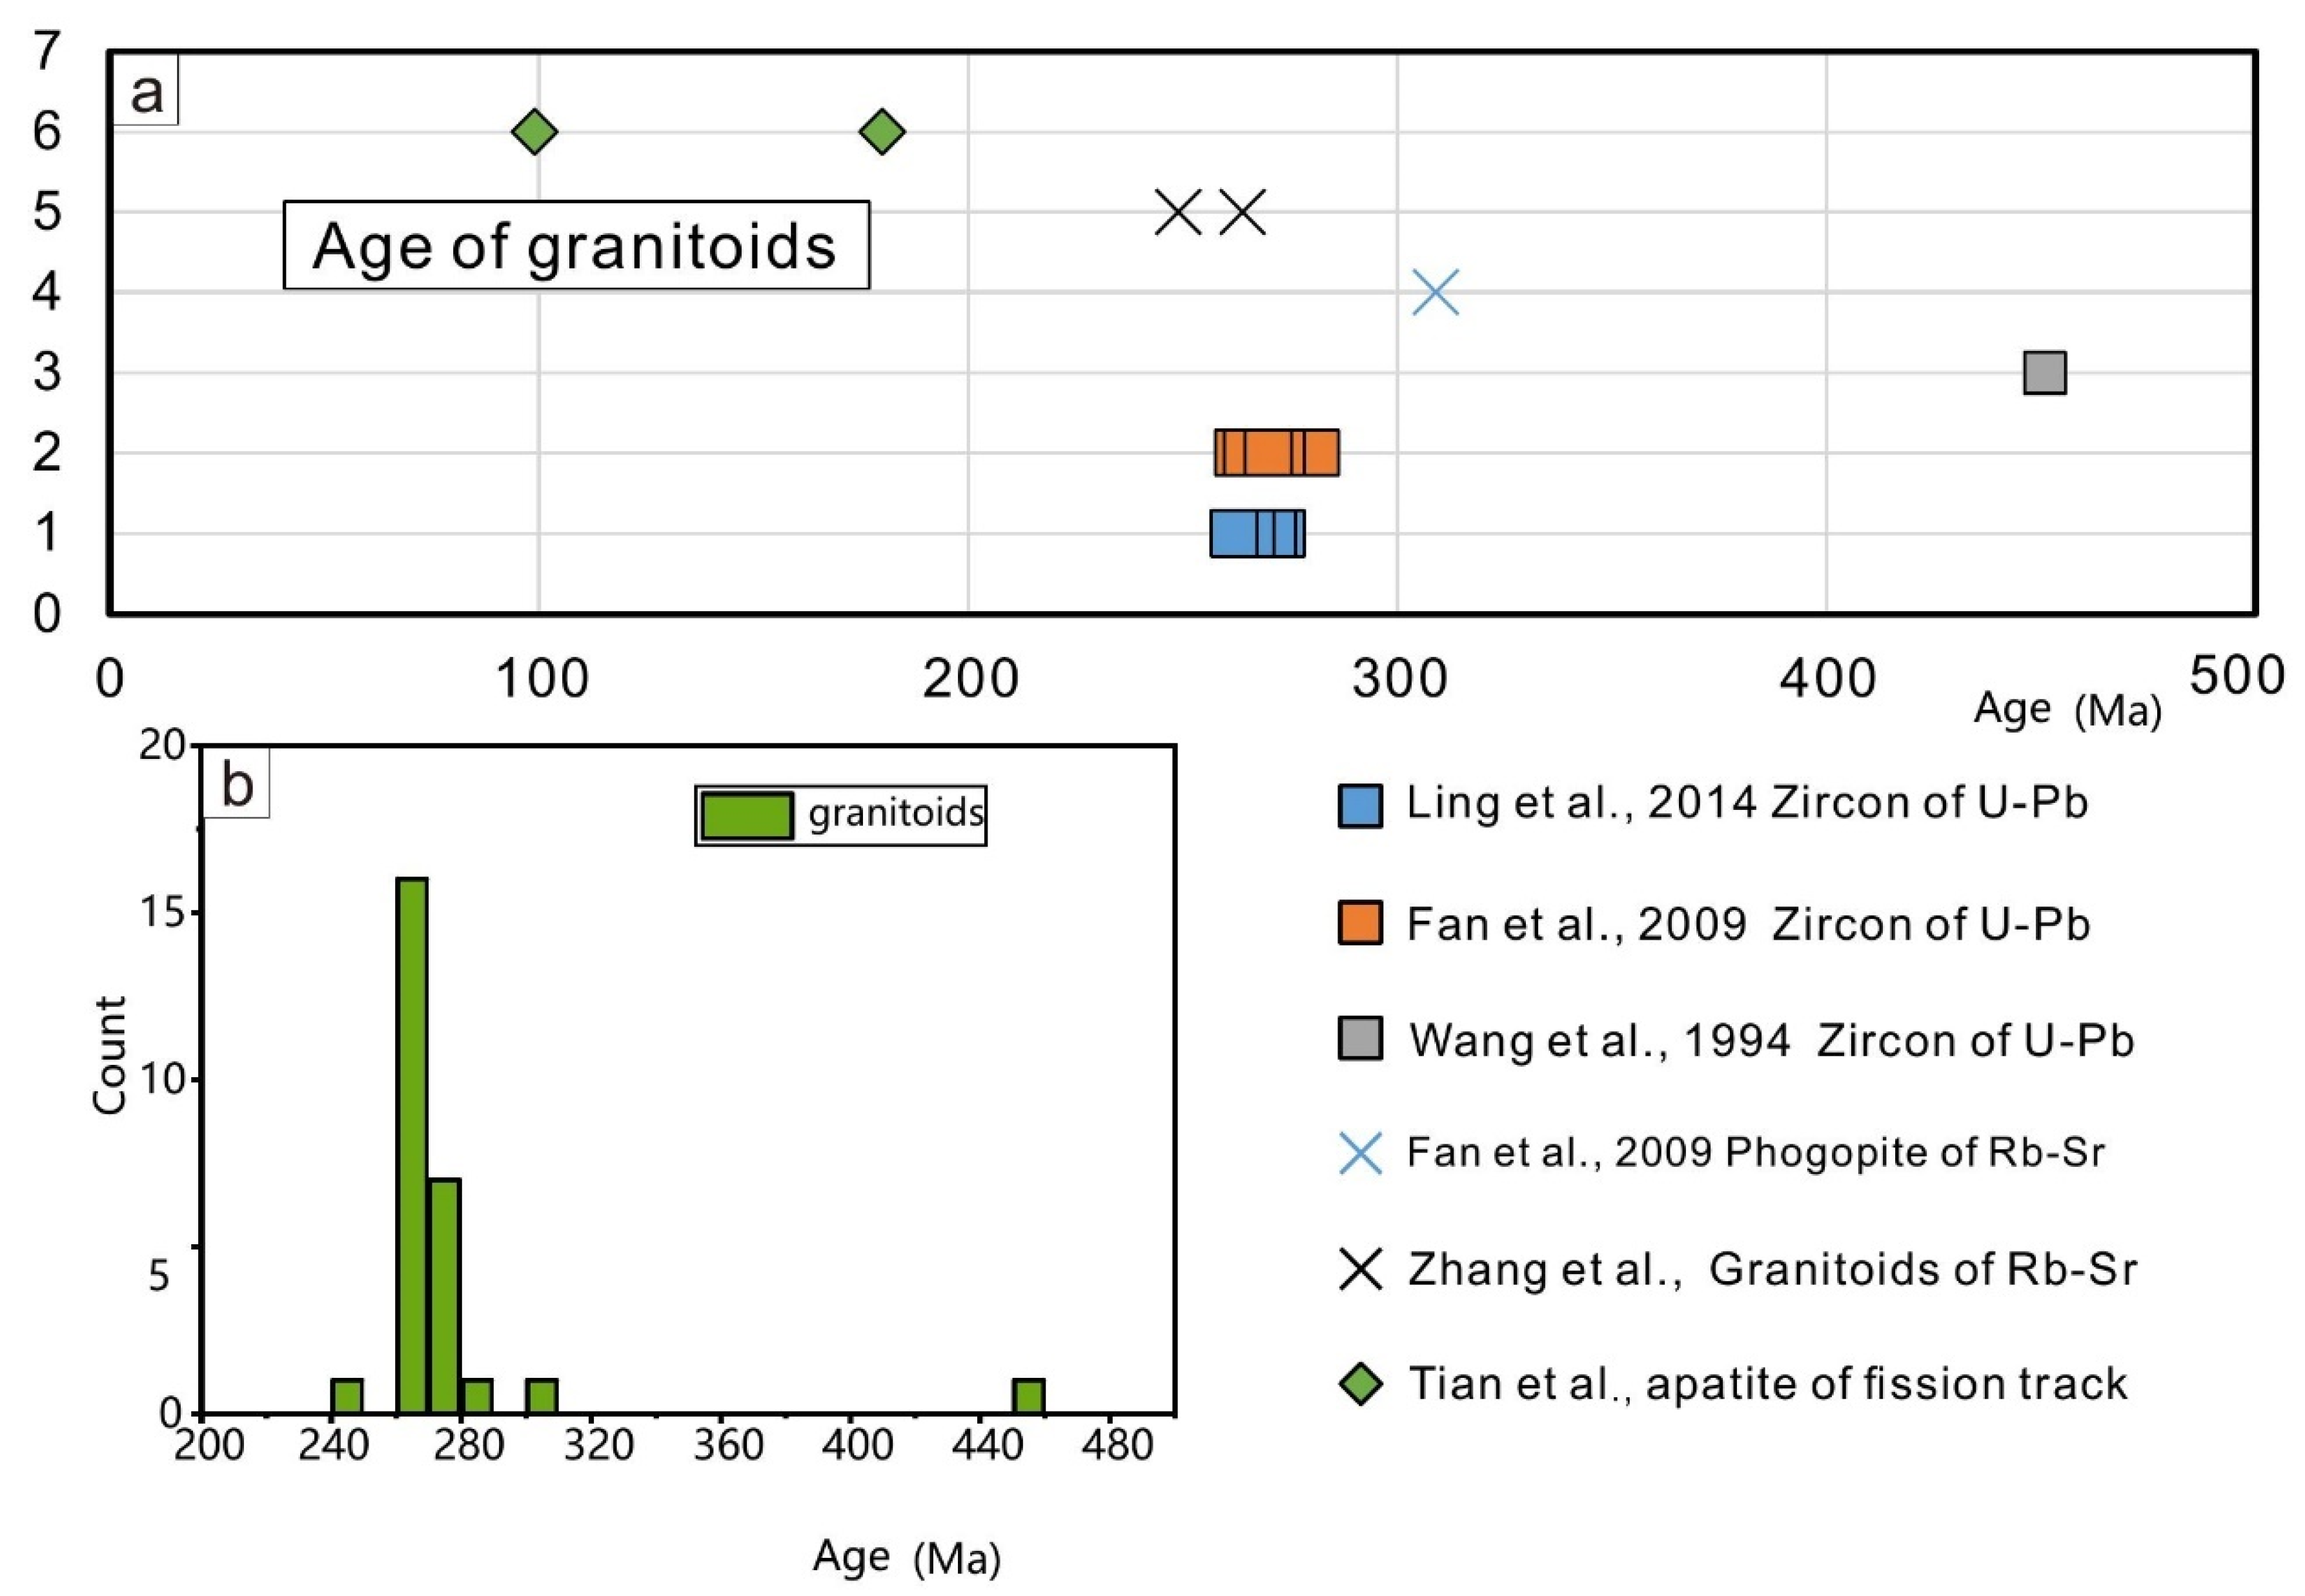Click the green diamond Tian et al. legend icon

click(1360, 1385)
